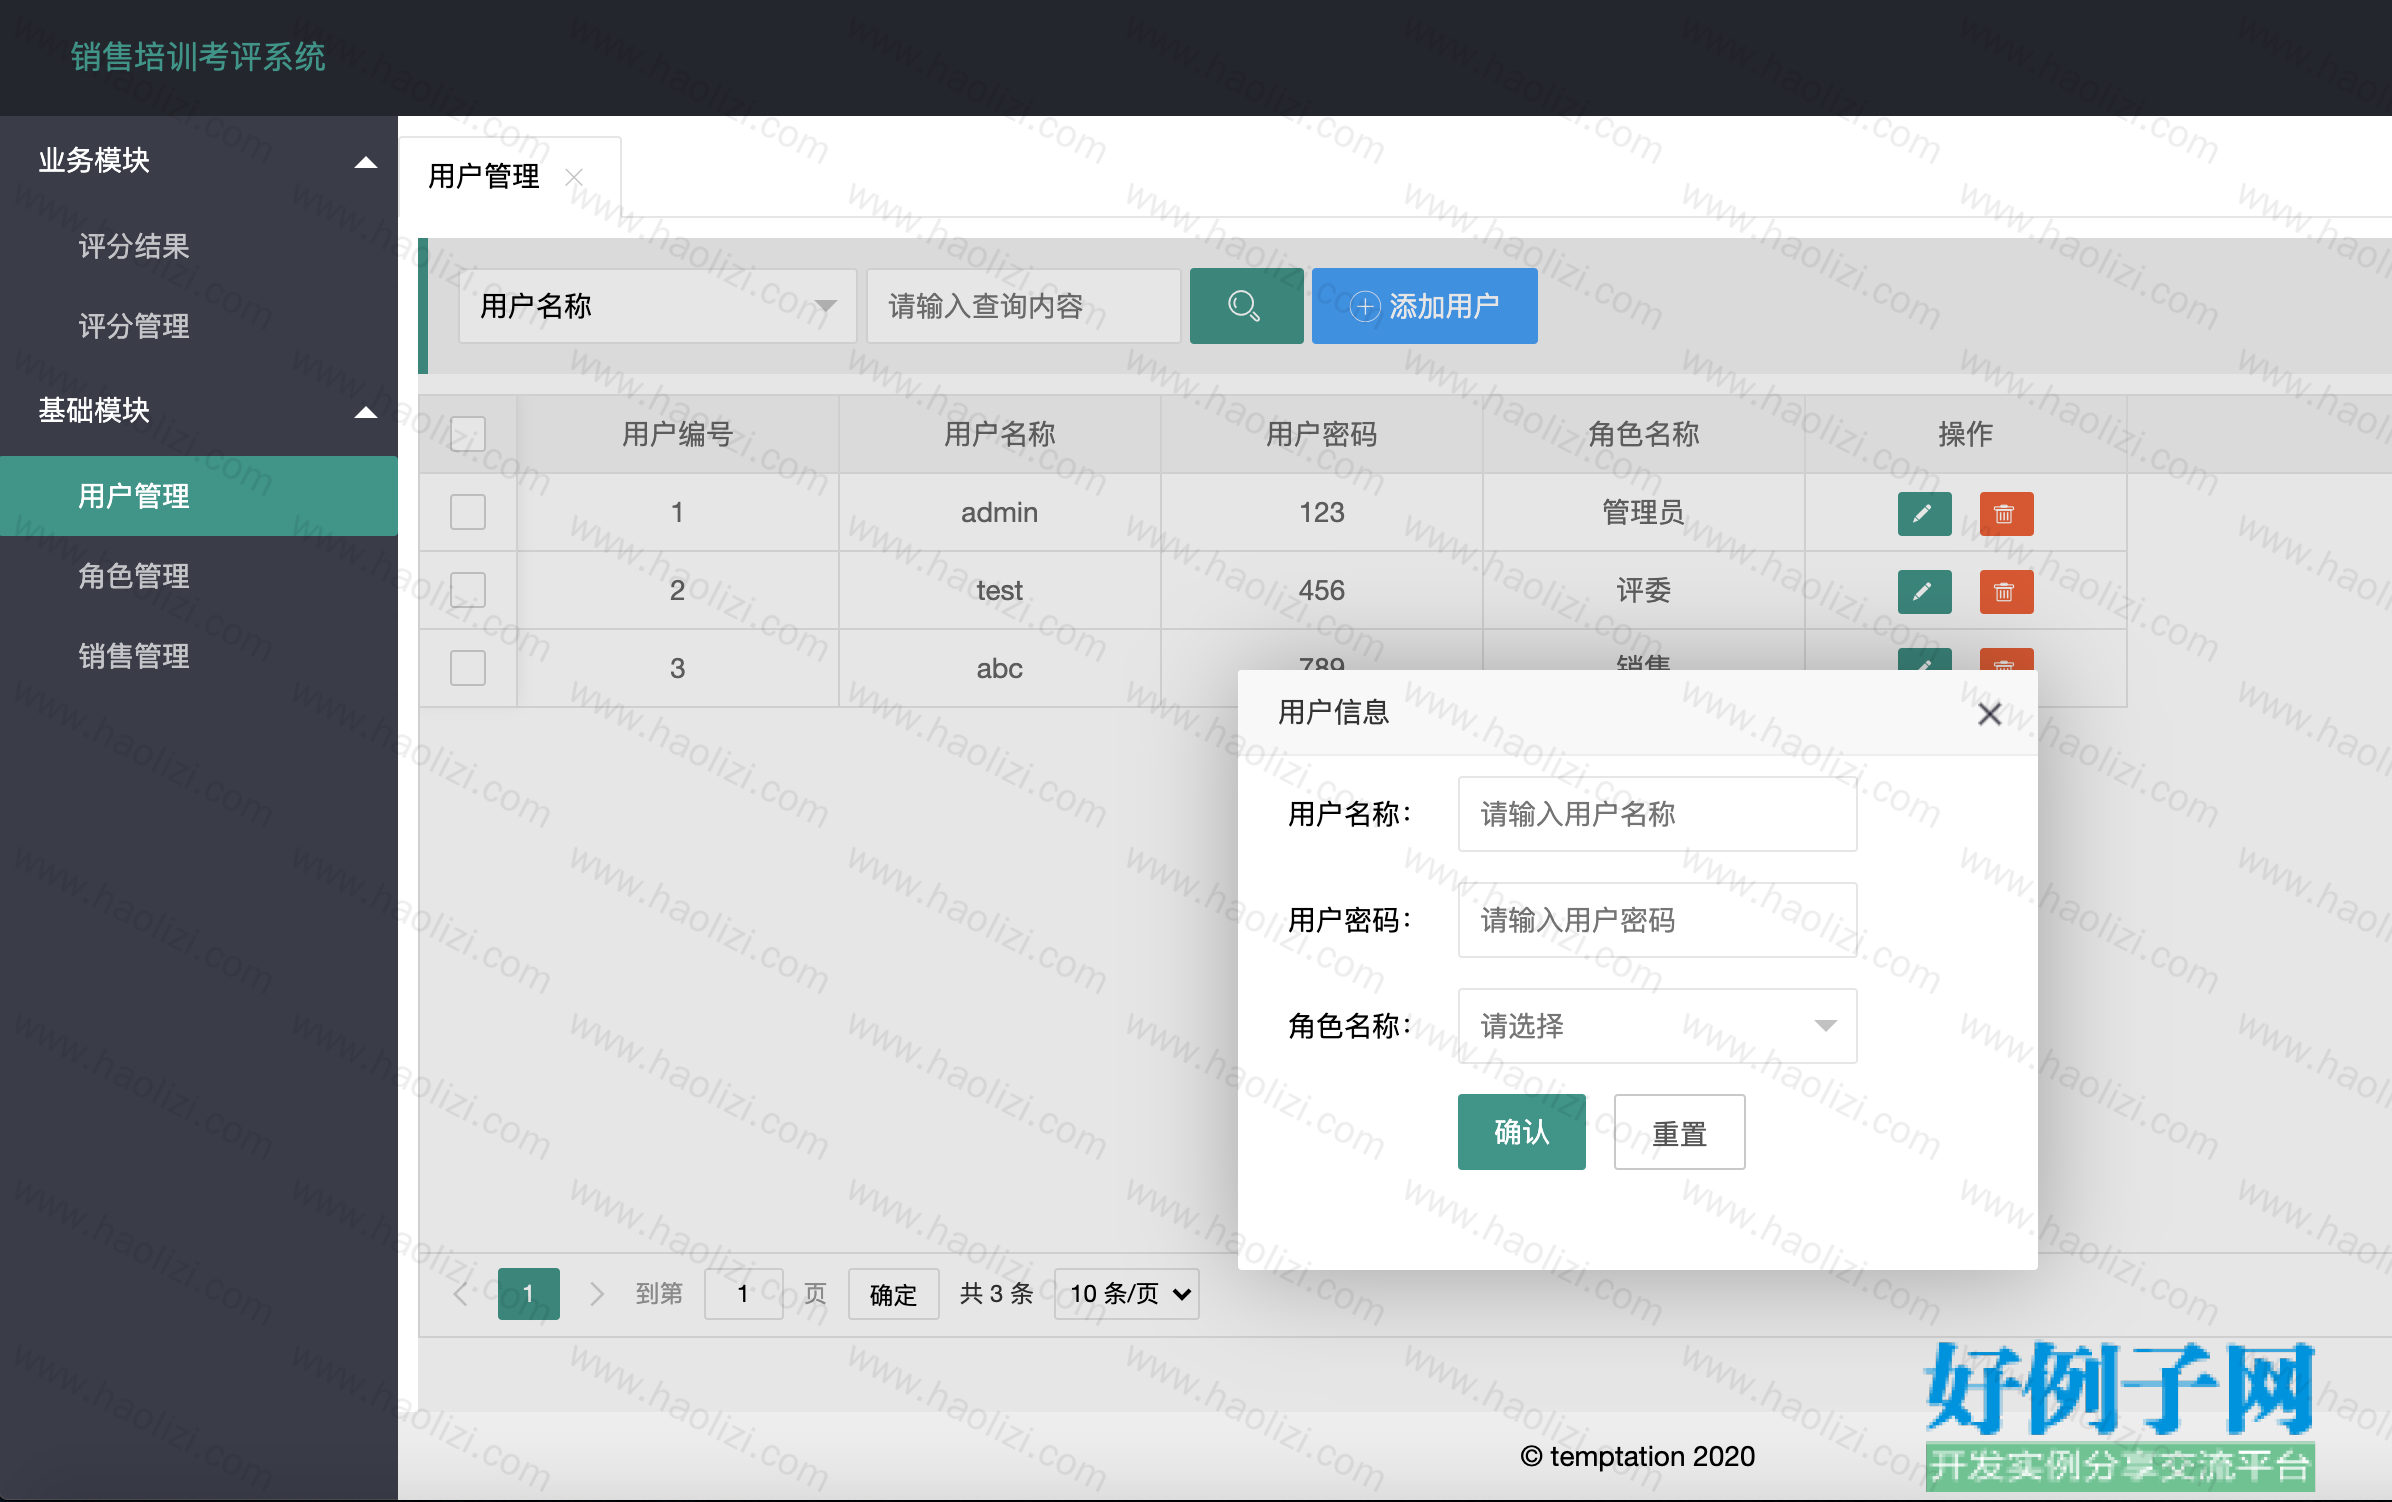Close the 用户管理 tab
The width and height of the screenshot is (2392, 1502).
point(574,177)
